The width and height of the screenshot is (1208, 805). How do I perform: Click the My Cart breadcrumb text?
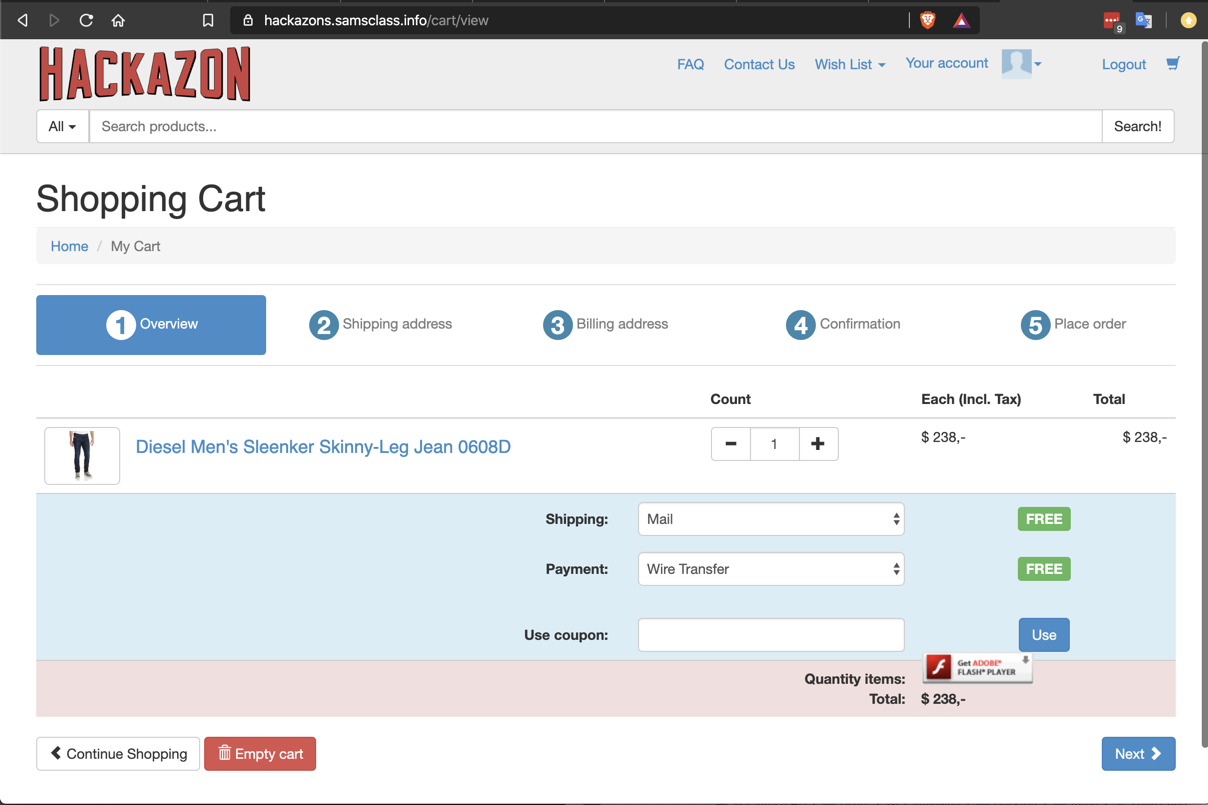(135, 246)
